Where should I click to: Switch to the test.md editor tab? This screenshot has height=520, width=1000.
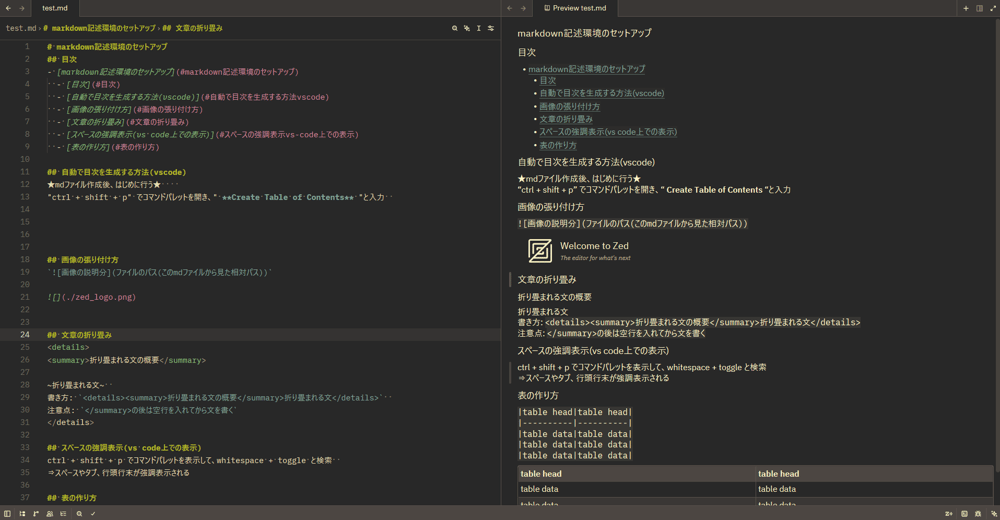[55, 8]
